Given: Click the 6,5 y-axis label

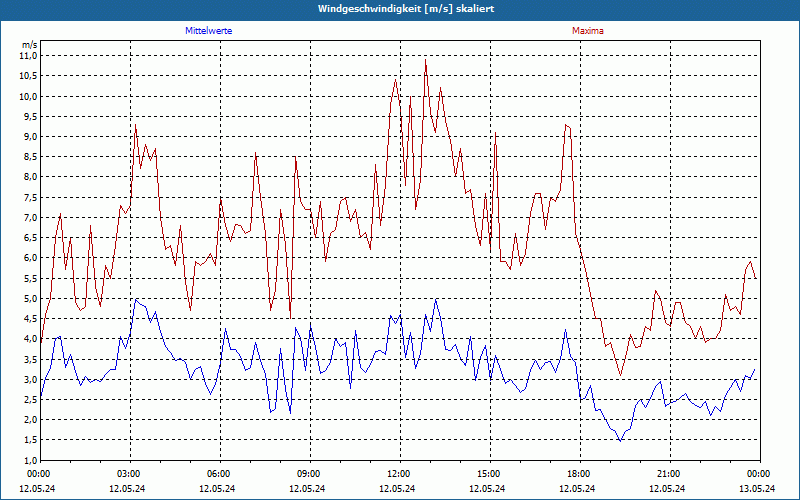Looking at the screenshot, I should pos(31,238).
